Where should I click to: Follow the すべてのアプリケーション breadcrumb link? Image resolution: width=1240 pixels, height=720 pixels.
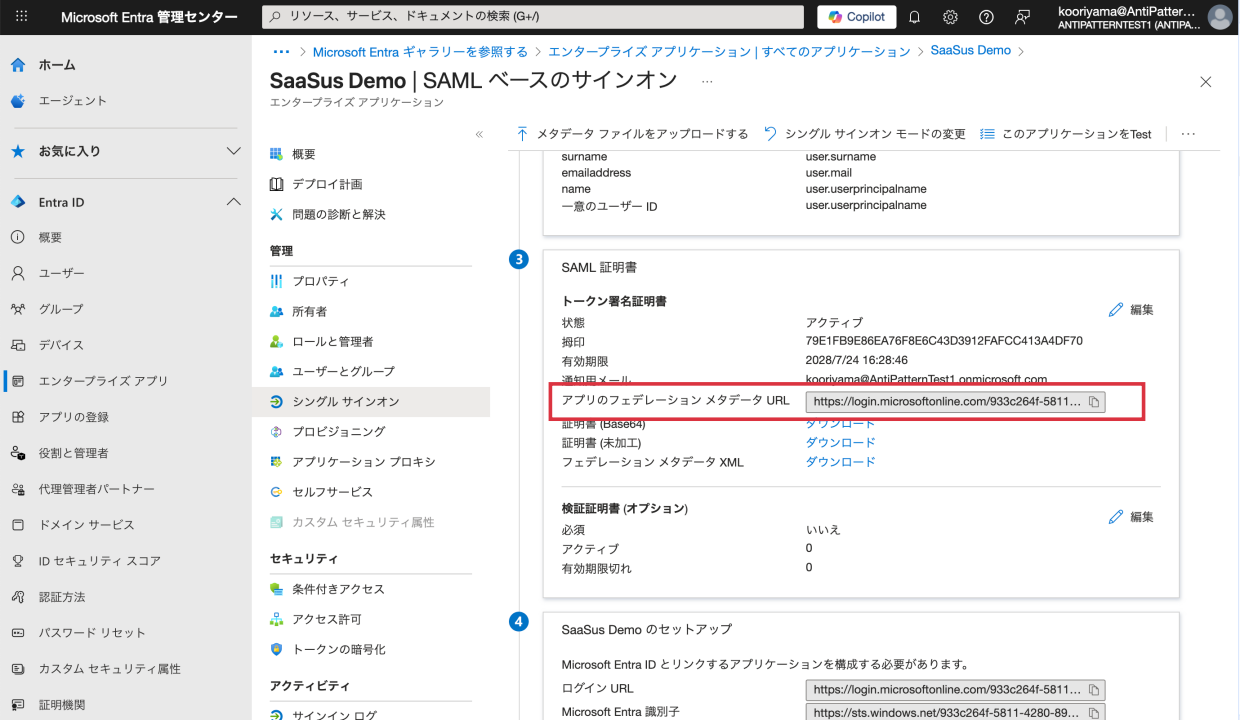(730, 51)
